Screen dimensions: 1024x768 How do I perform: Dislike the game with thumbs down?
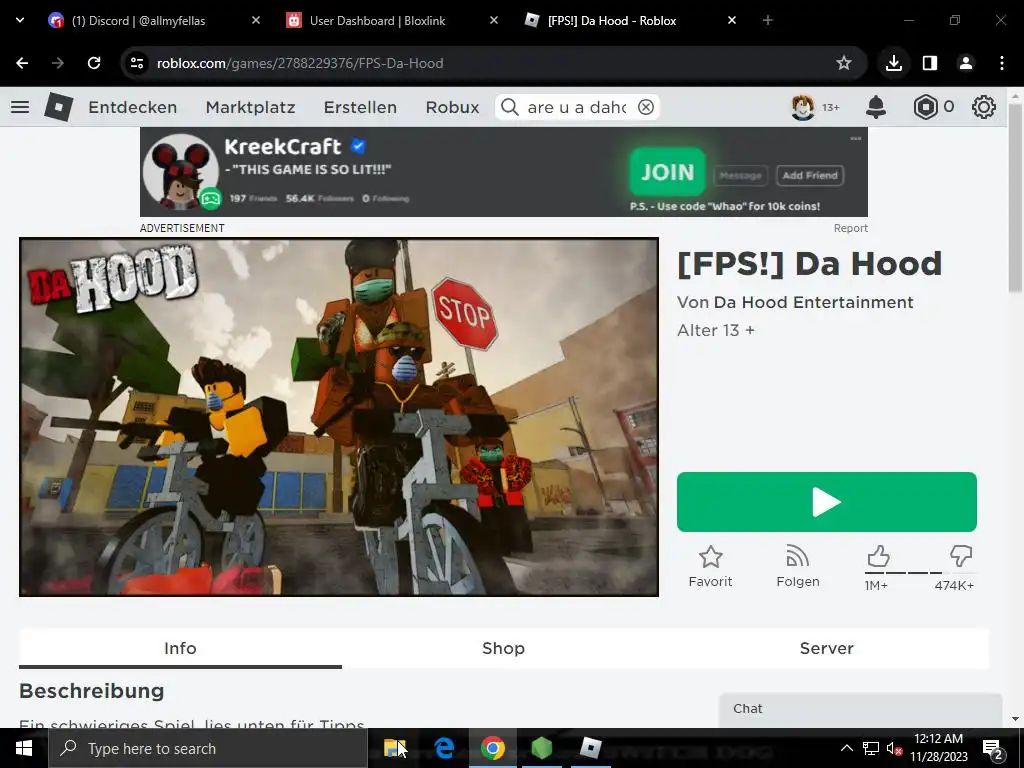(961, 556)
